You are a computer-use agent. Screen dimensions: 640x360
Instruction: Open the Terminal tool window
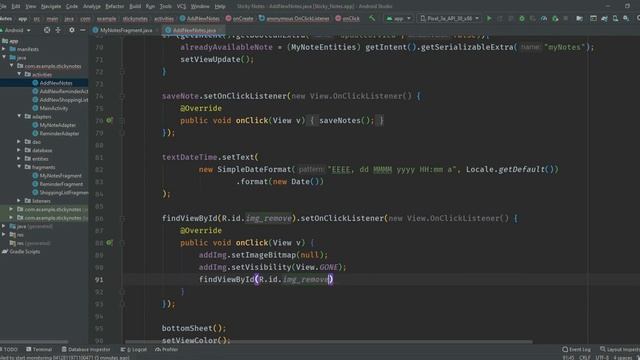(39, 349)
